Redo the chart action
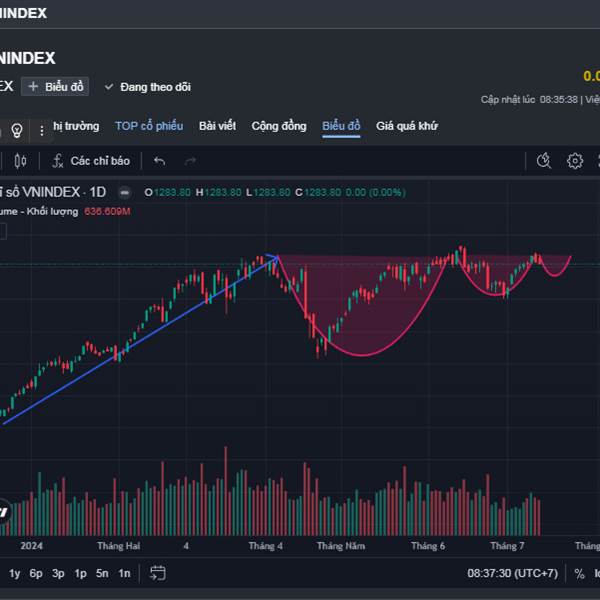The image size is (600, 600). [x=190, y=161]
